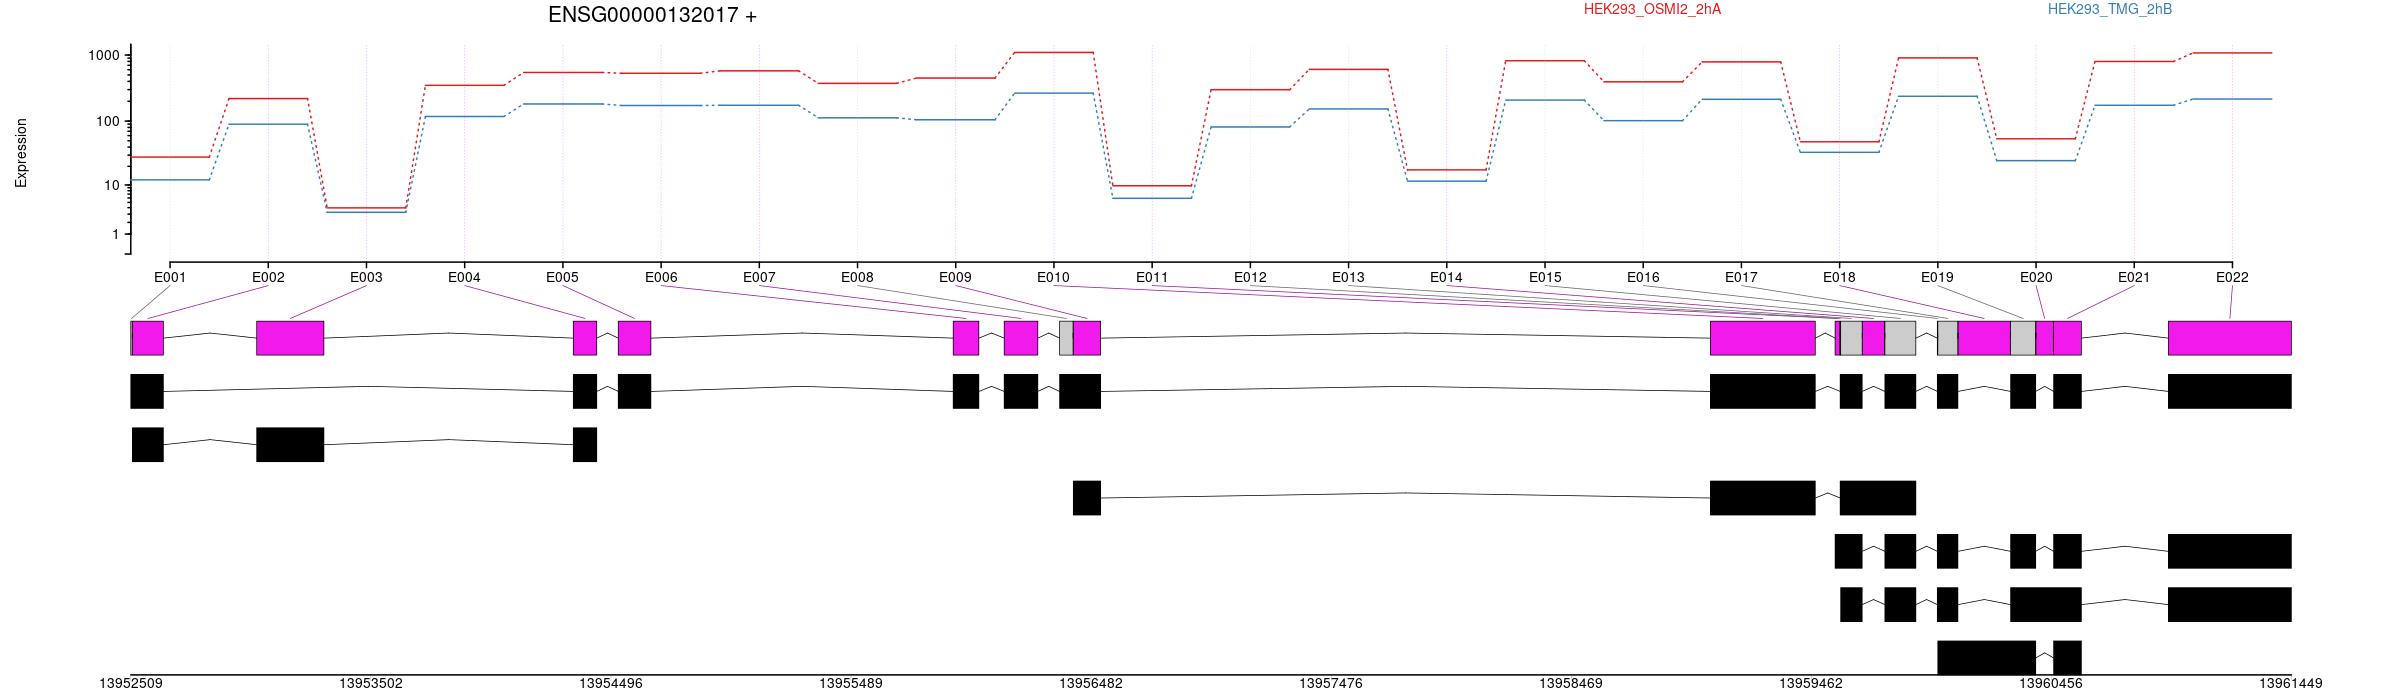Click genomic coordinate 13952509

[x=131, y=684]
